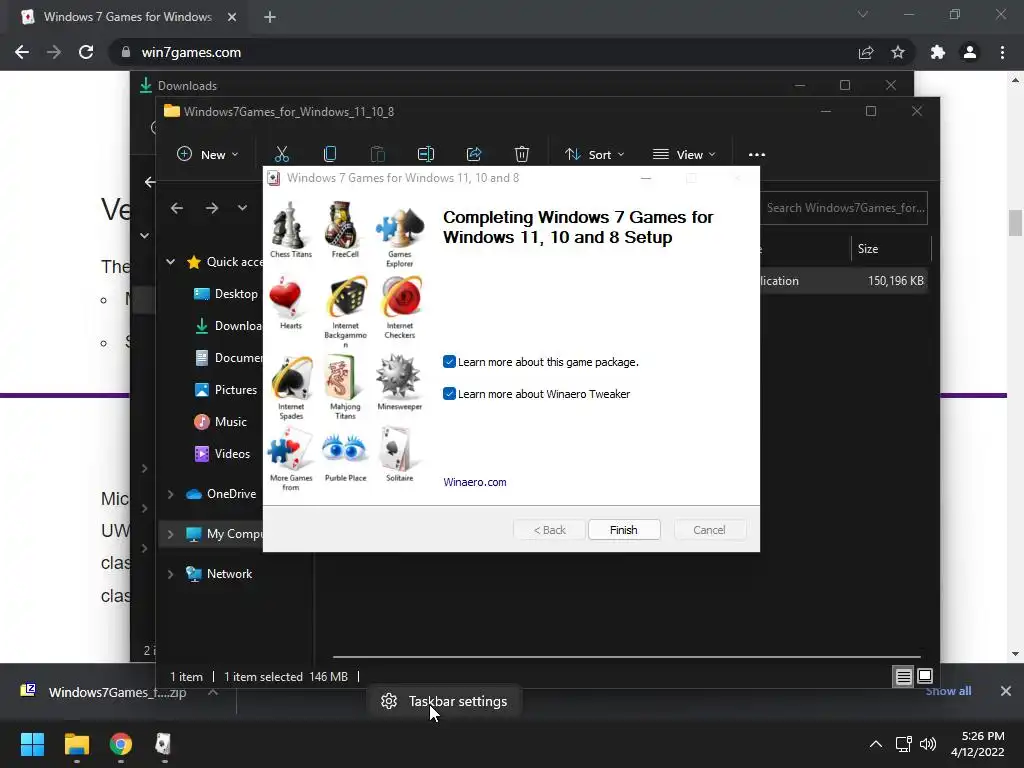Click the Back button in setup
Image resolution: width=1024 pixels, height=768 pixels.
click(x=549, y=530)
